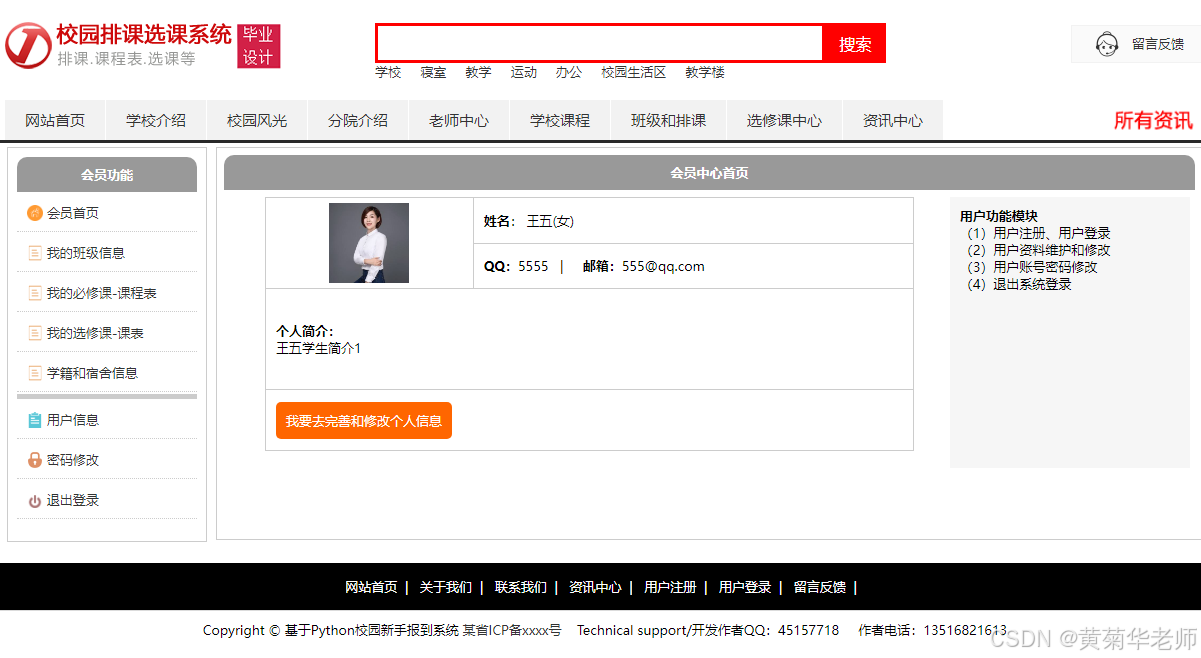Screen dimensions: 1201x658
Task: Click the power icon beside 退出登录
Action: 35,501
